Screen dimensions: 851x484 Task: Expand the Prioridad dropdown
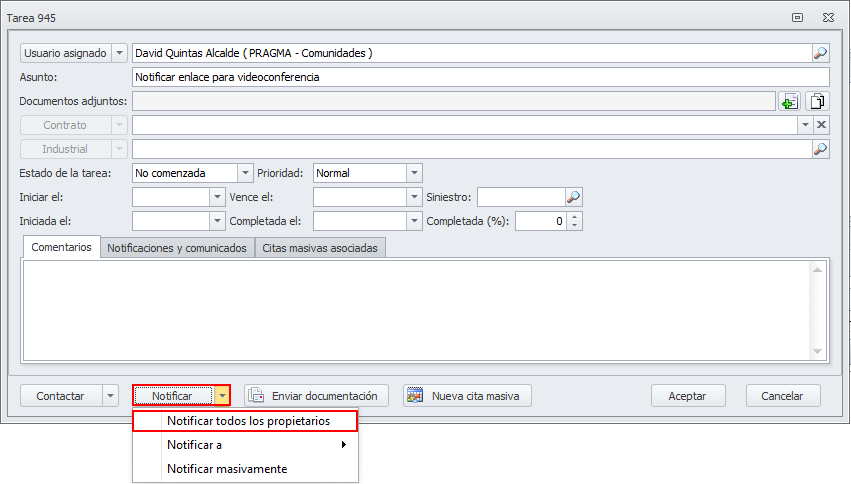(414, 173)
